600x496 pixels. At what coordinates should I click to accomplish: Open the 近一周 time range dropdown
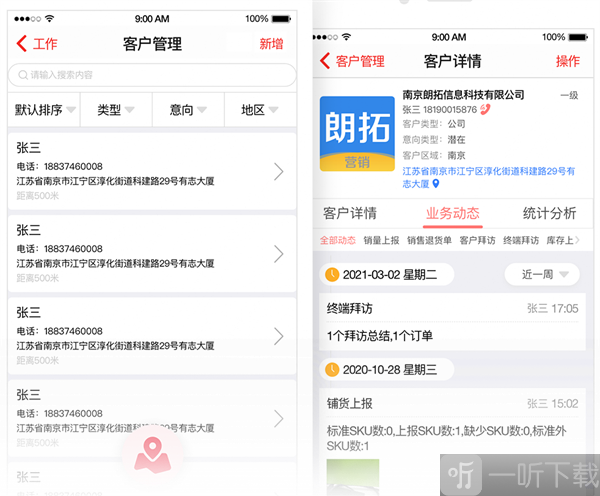542,274
